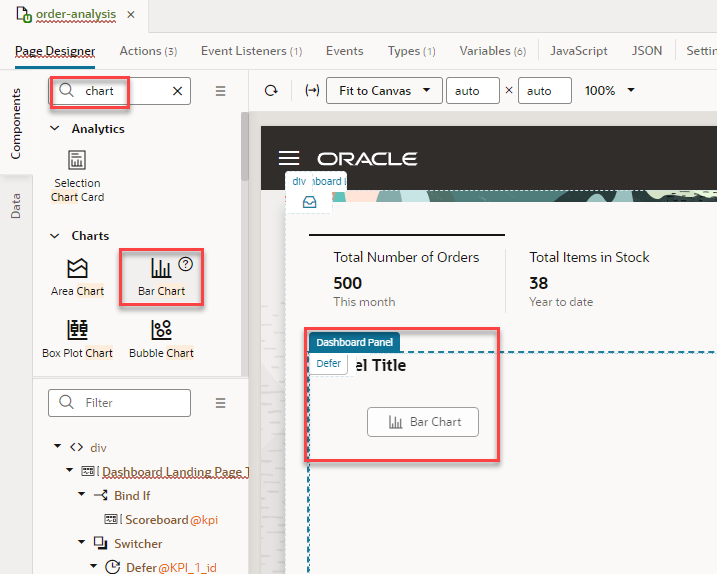Select the Bubble Chart component
Screen dimensions: 717x574
161,339
